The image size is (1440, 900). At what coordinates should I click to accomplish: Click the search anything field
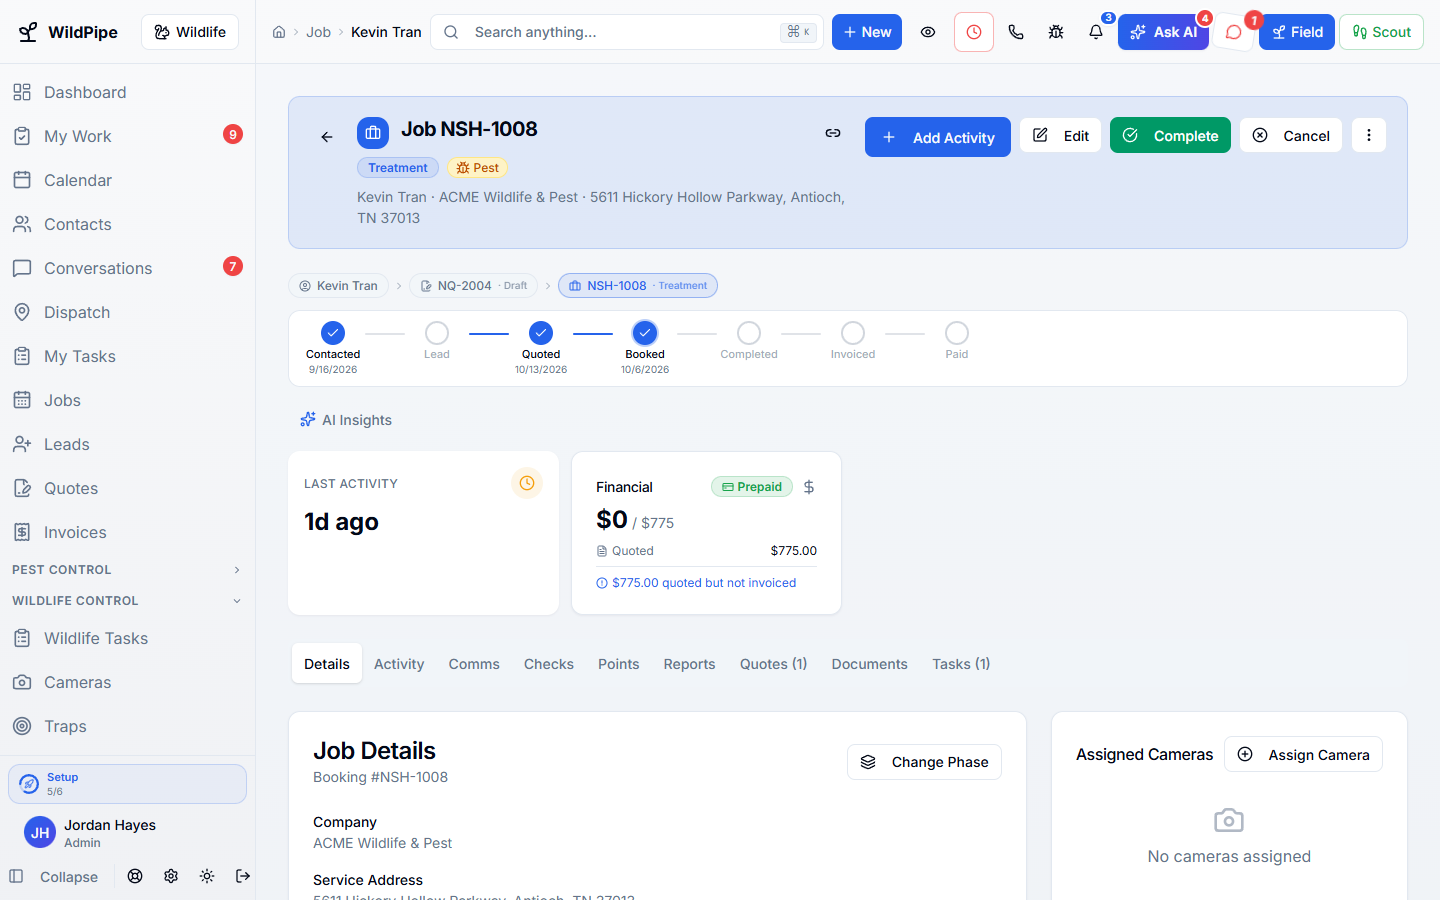627,32
